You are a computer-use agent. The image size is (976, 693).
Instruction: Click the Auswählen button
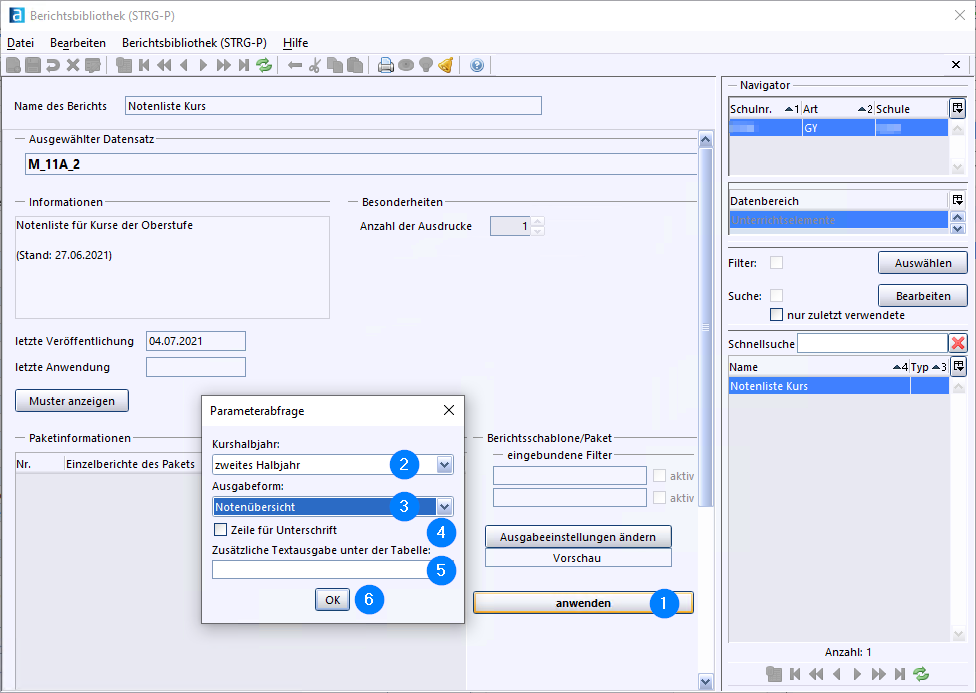(x=922, y=263)
